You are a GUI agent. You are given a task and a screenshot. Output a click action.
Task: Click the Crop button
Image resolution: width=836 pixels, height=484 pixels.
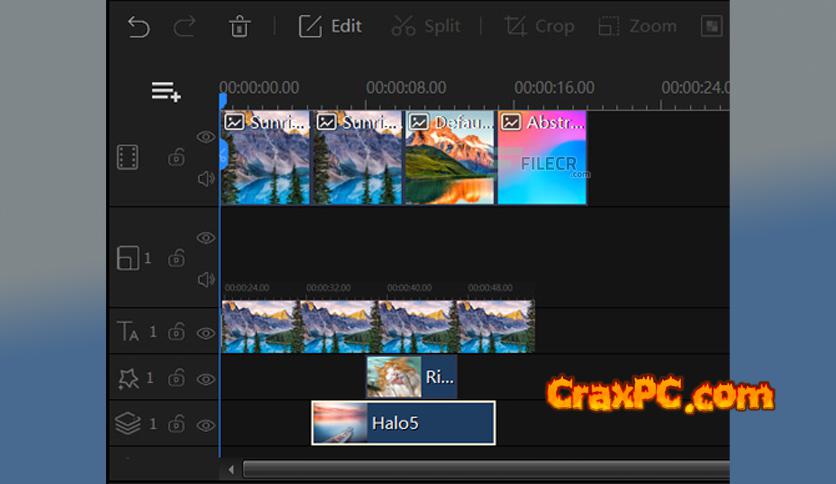[x=539, y=27]
